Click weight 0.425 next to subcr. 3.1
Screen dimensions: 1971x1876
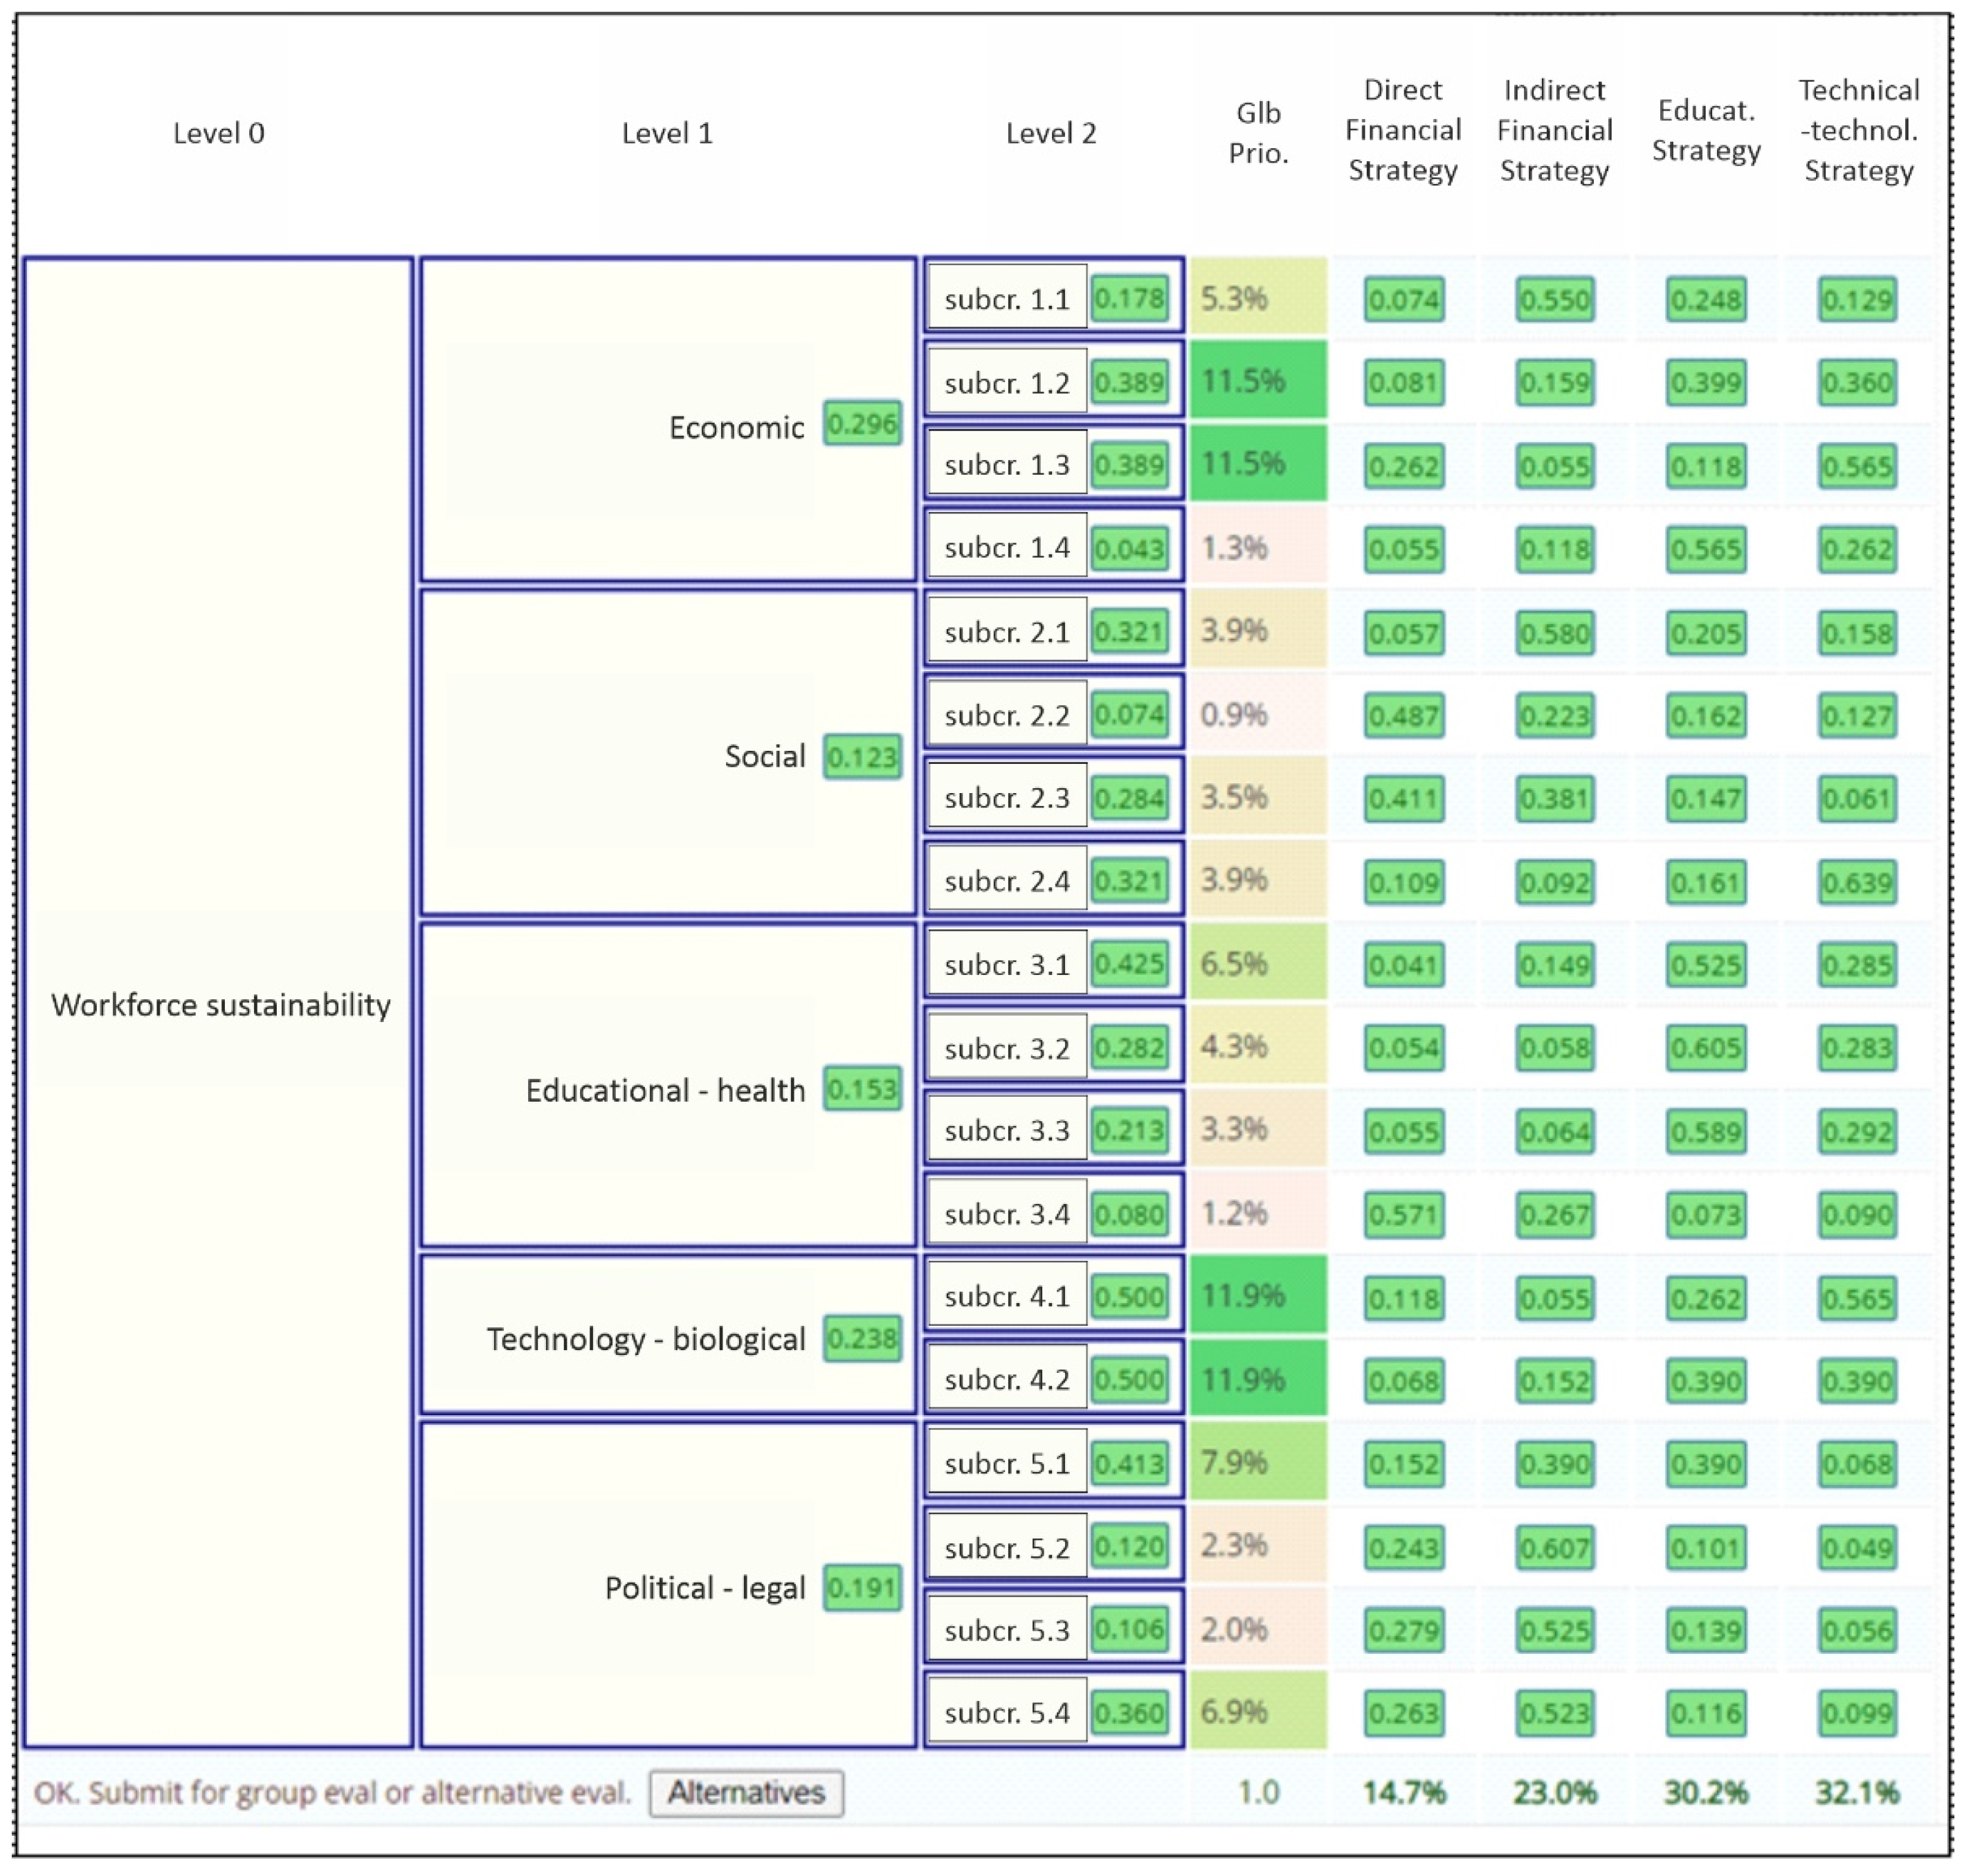(x=1129, y=963)
